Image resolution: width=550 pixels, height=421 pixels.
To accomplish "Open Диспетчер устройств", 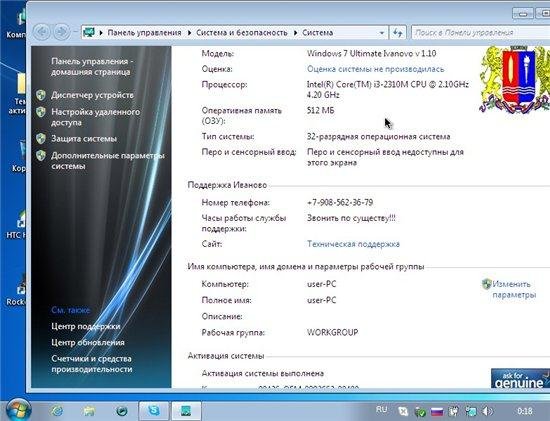I will coord(92,95).
